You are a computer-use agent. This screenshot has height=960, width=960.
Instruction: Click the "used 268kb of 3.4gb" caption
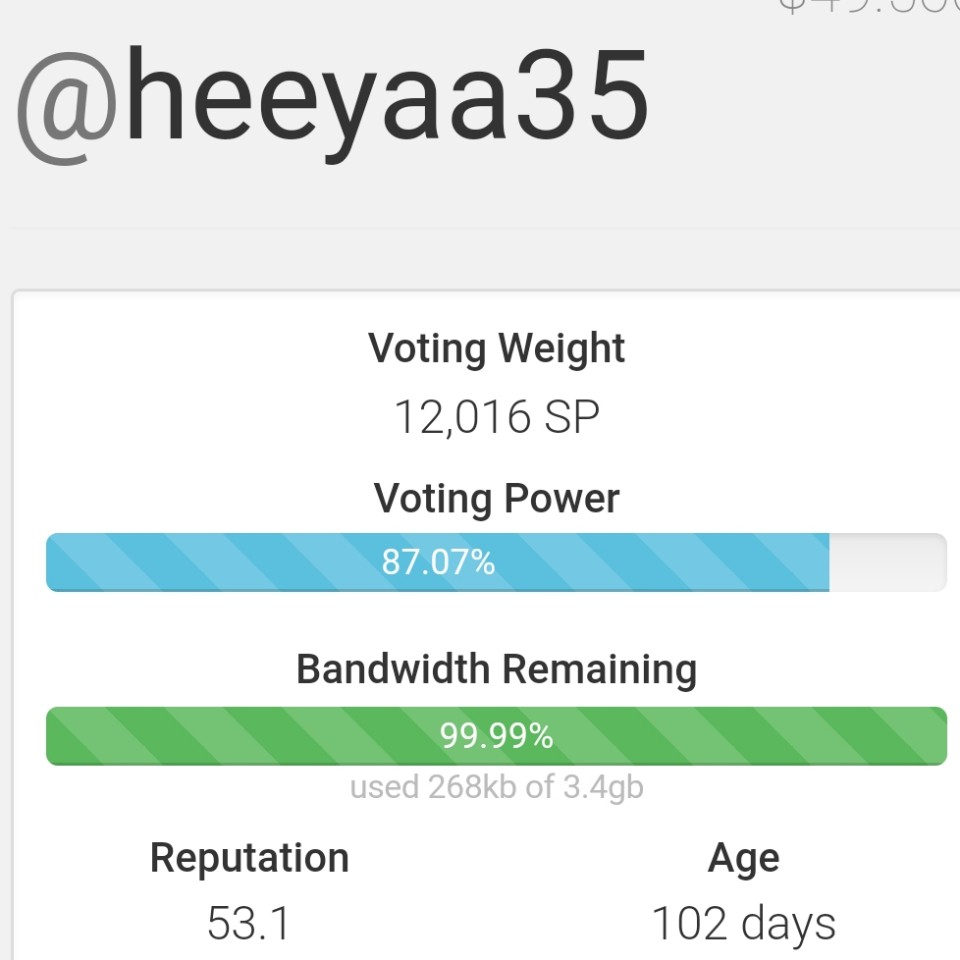pyautogui.click(x=497, y=787)
